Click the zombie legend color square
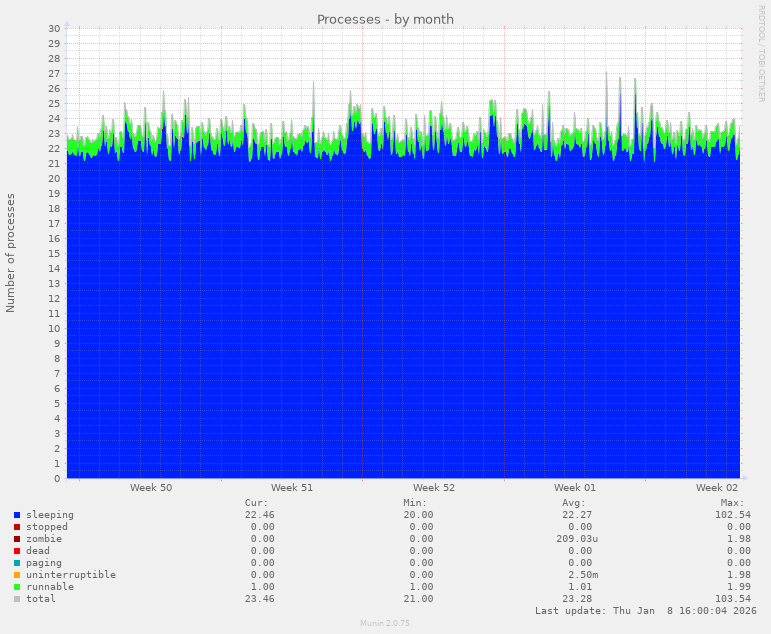 click(x=17, y=539)
